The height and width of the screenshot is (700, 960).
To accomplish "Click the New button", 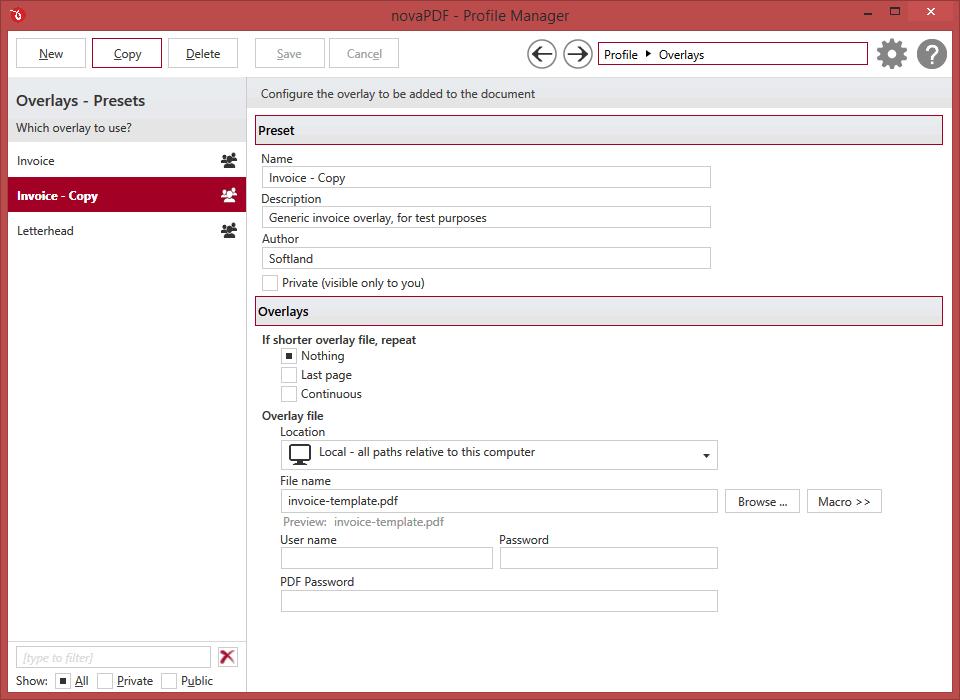I will pos(51,53).
